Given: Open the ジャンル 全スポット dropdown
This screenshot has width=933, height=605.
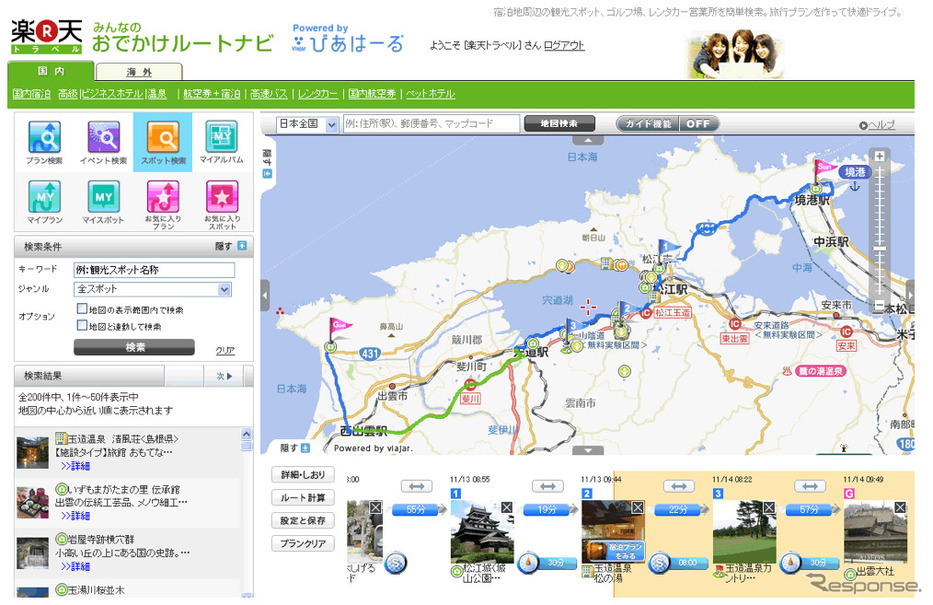Looking at the screenshot, I should click(152, 289).
